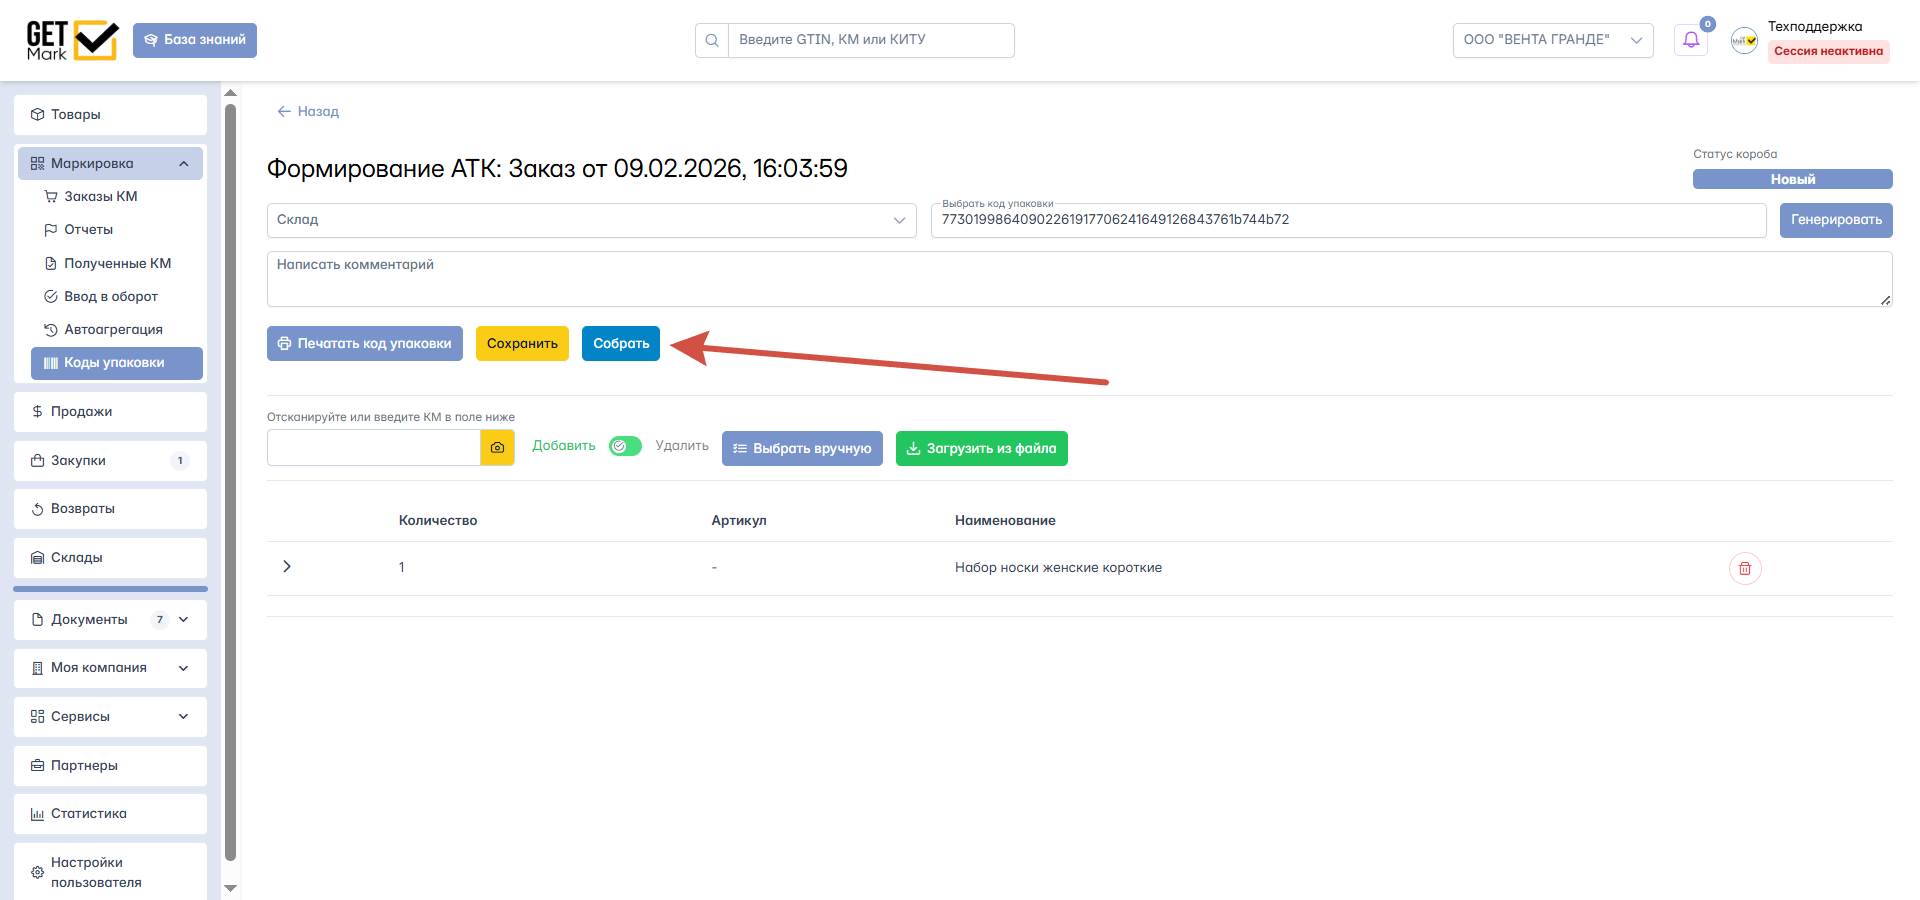Click the Количество column header
This screenshot has height=900, width=1920.
[438, 520]
